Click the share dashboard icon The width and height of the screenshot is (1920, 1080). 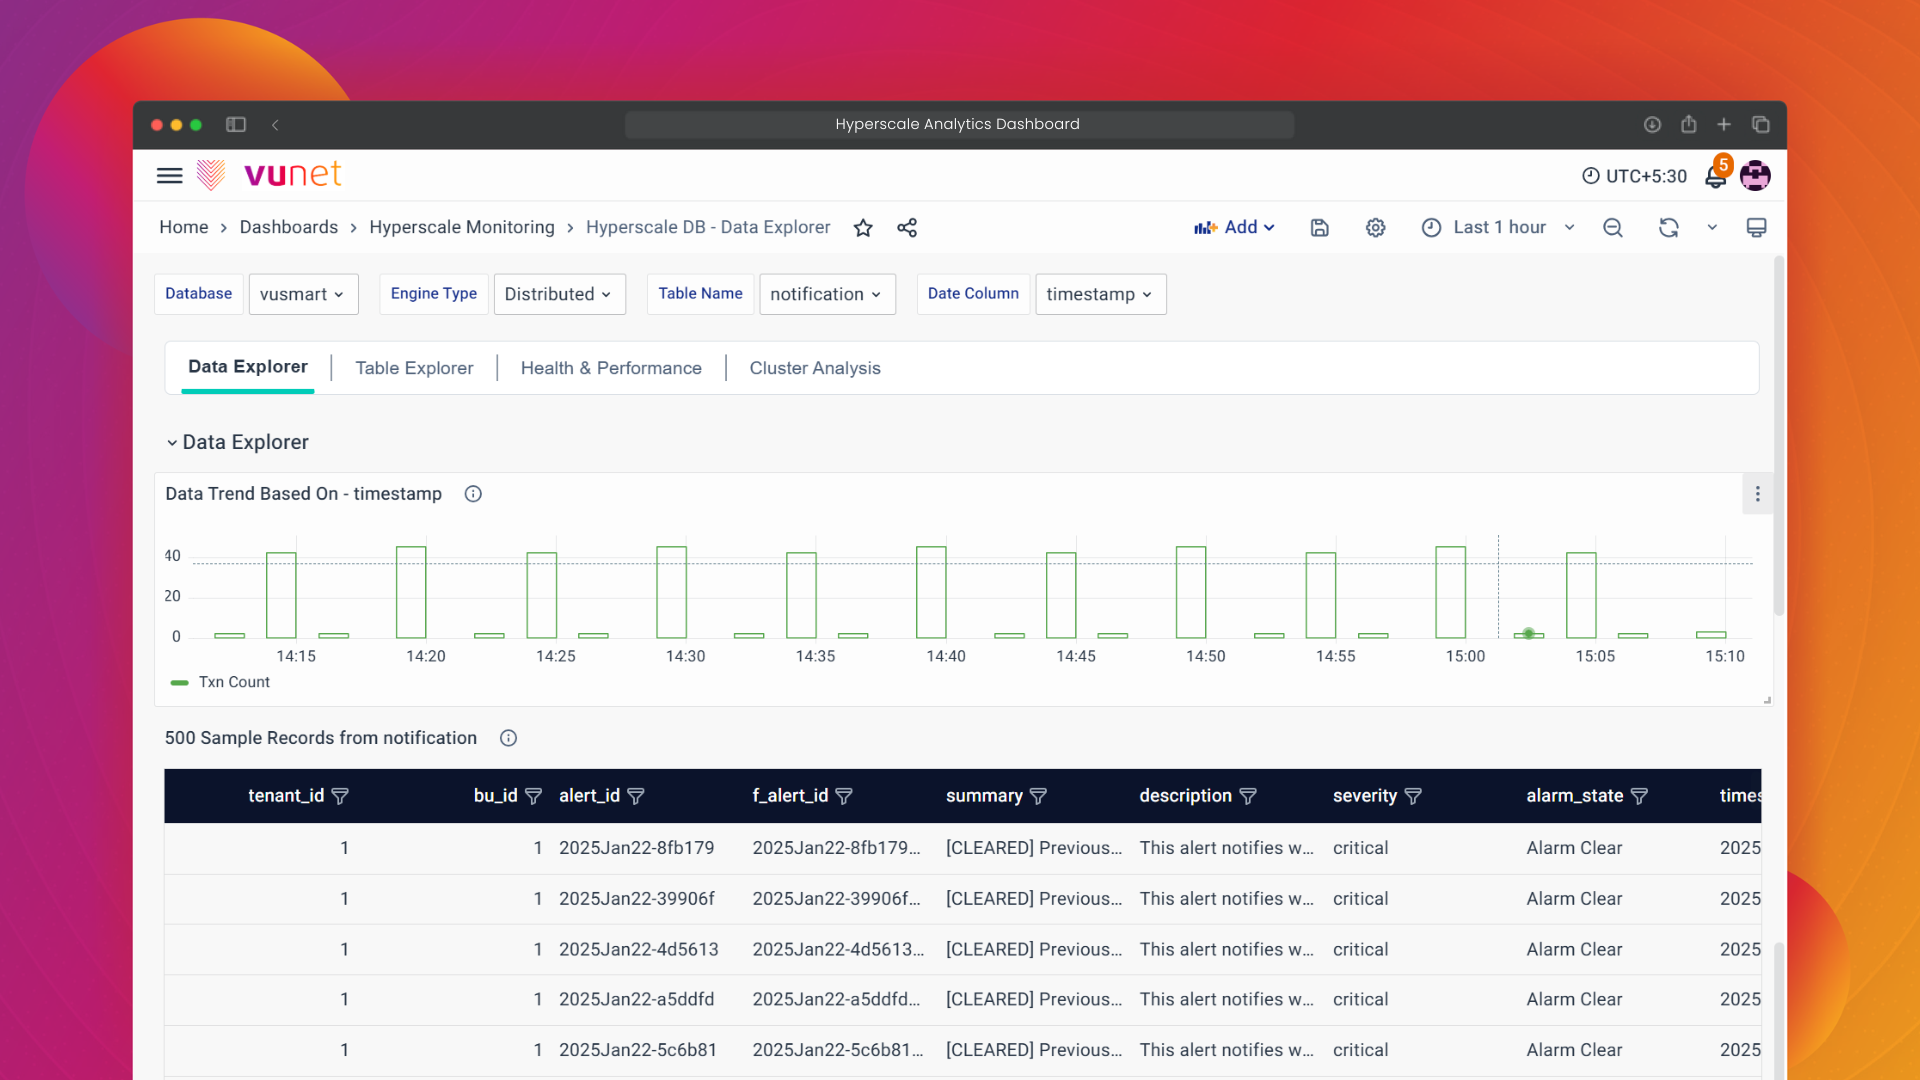pyautogui.click(x=907, y=228)
